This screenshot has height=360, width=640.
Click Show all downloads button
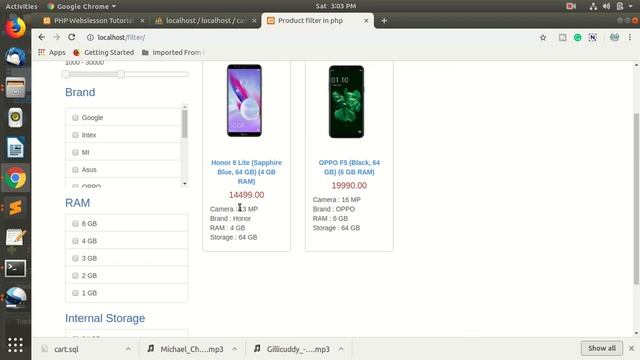coord(602,348)
